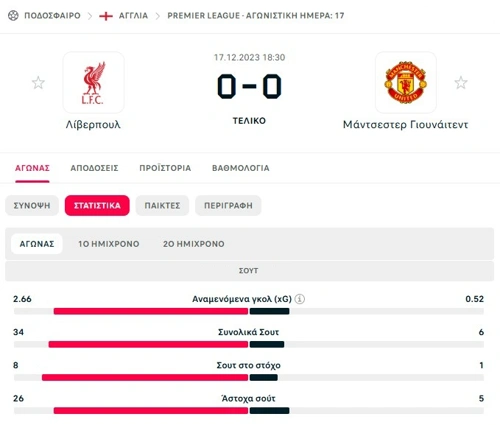
Task: Click the England flag icon
Action: 106,16
